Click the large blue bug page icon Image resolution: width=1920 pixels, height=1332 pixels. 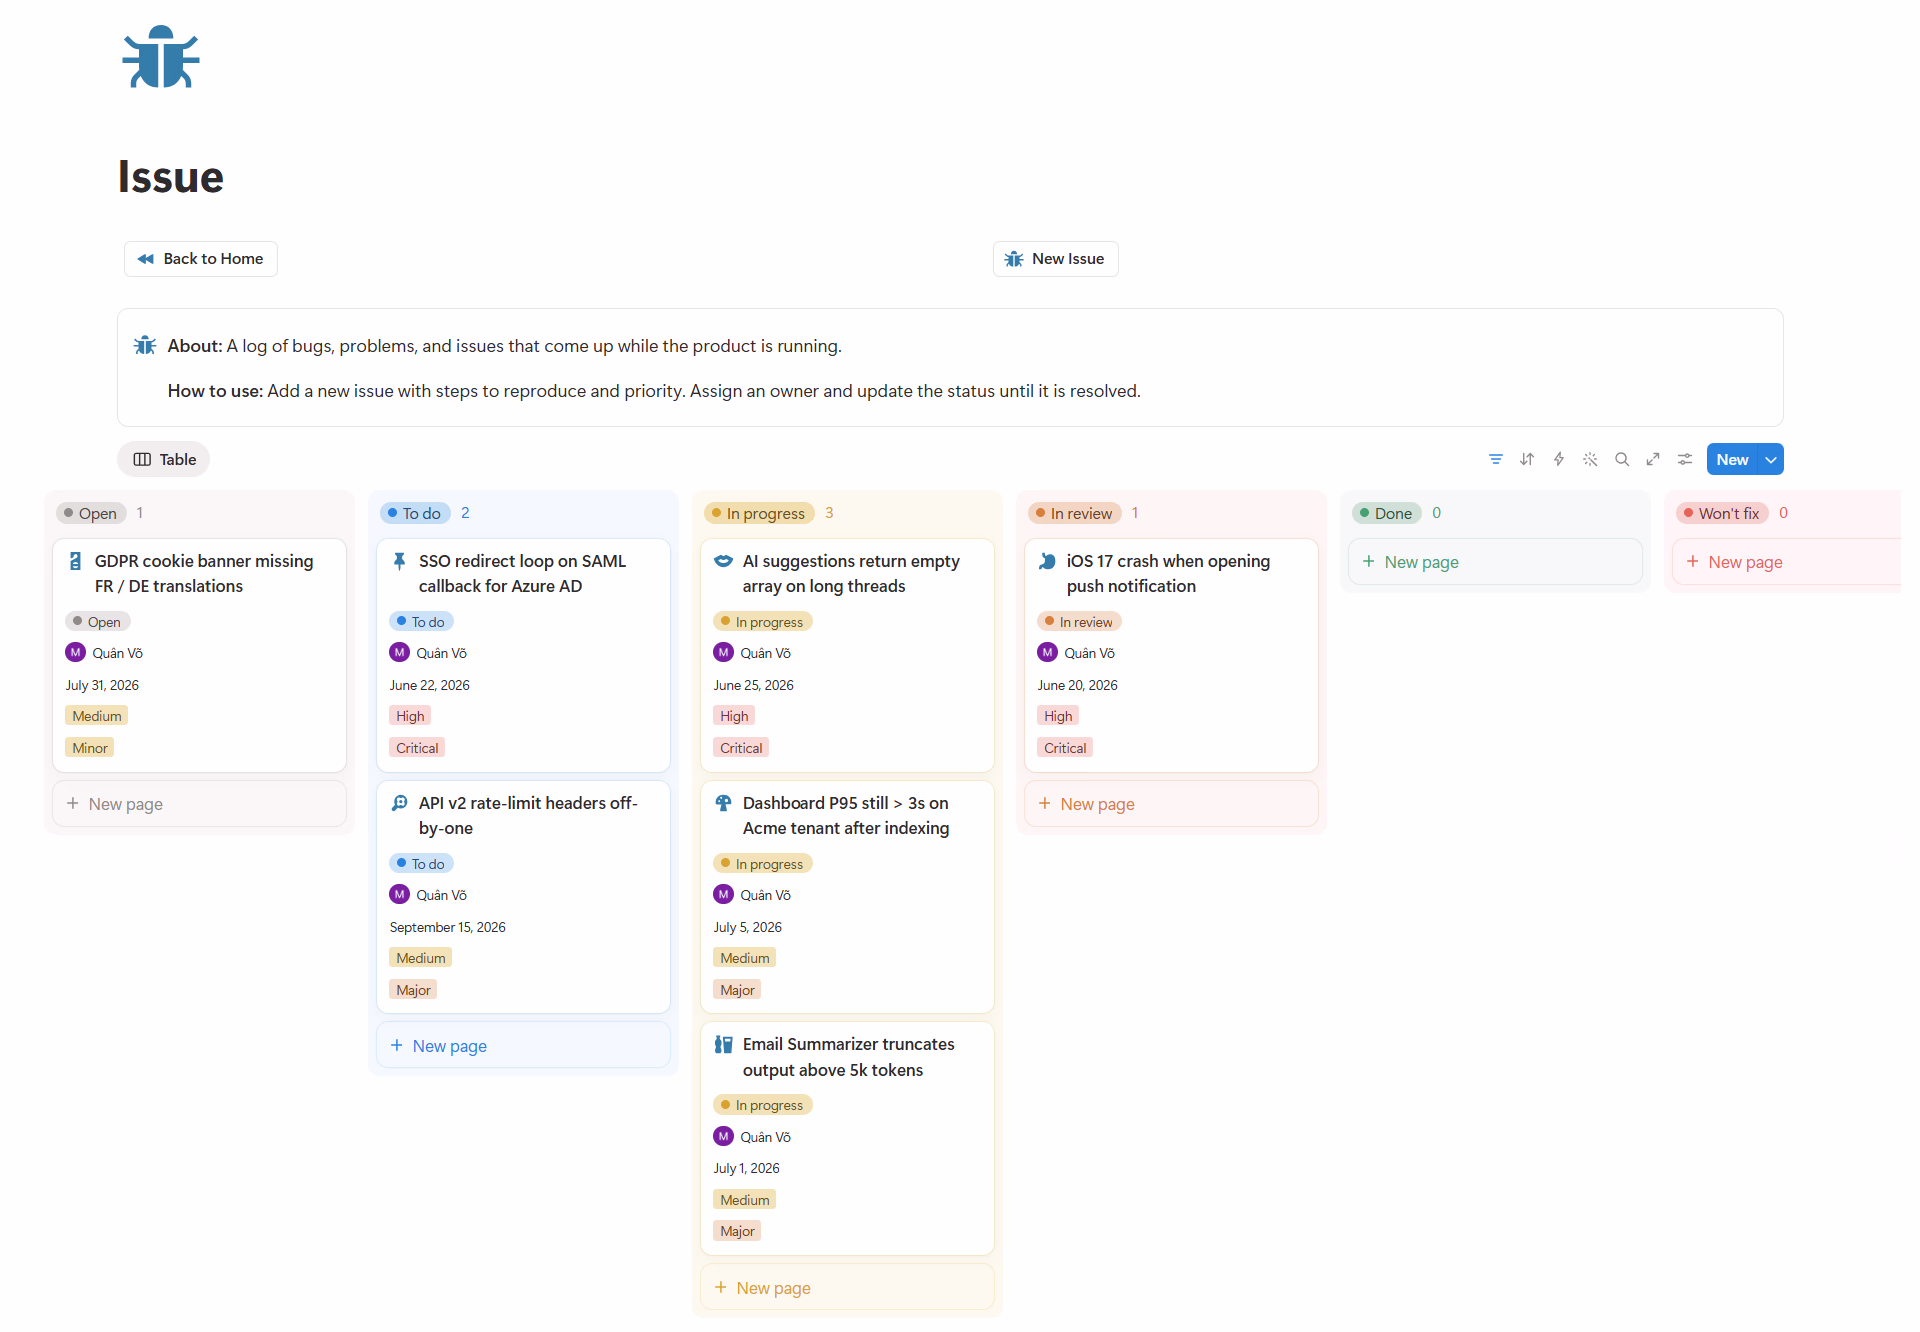click(160, 57)
